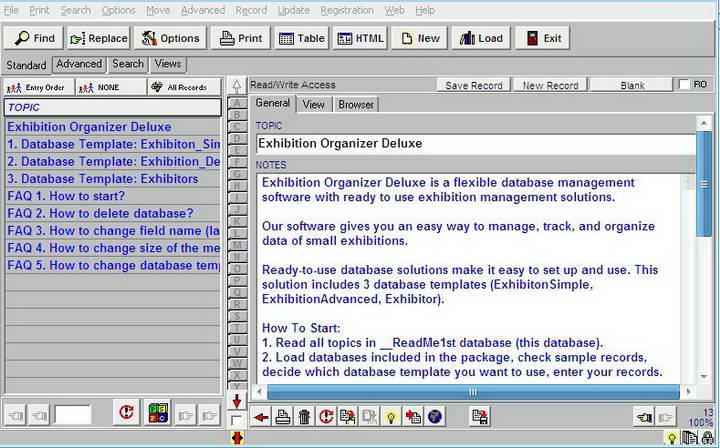This screenshot has height=448, width=720.
Task: Click the printer icon in record toolbar
Action: click(x=283, y=417)
